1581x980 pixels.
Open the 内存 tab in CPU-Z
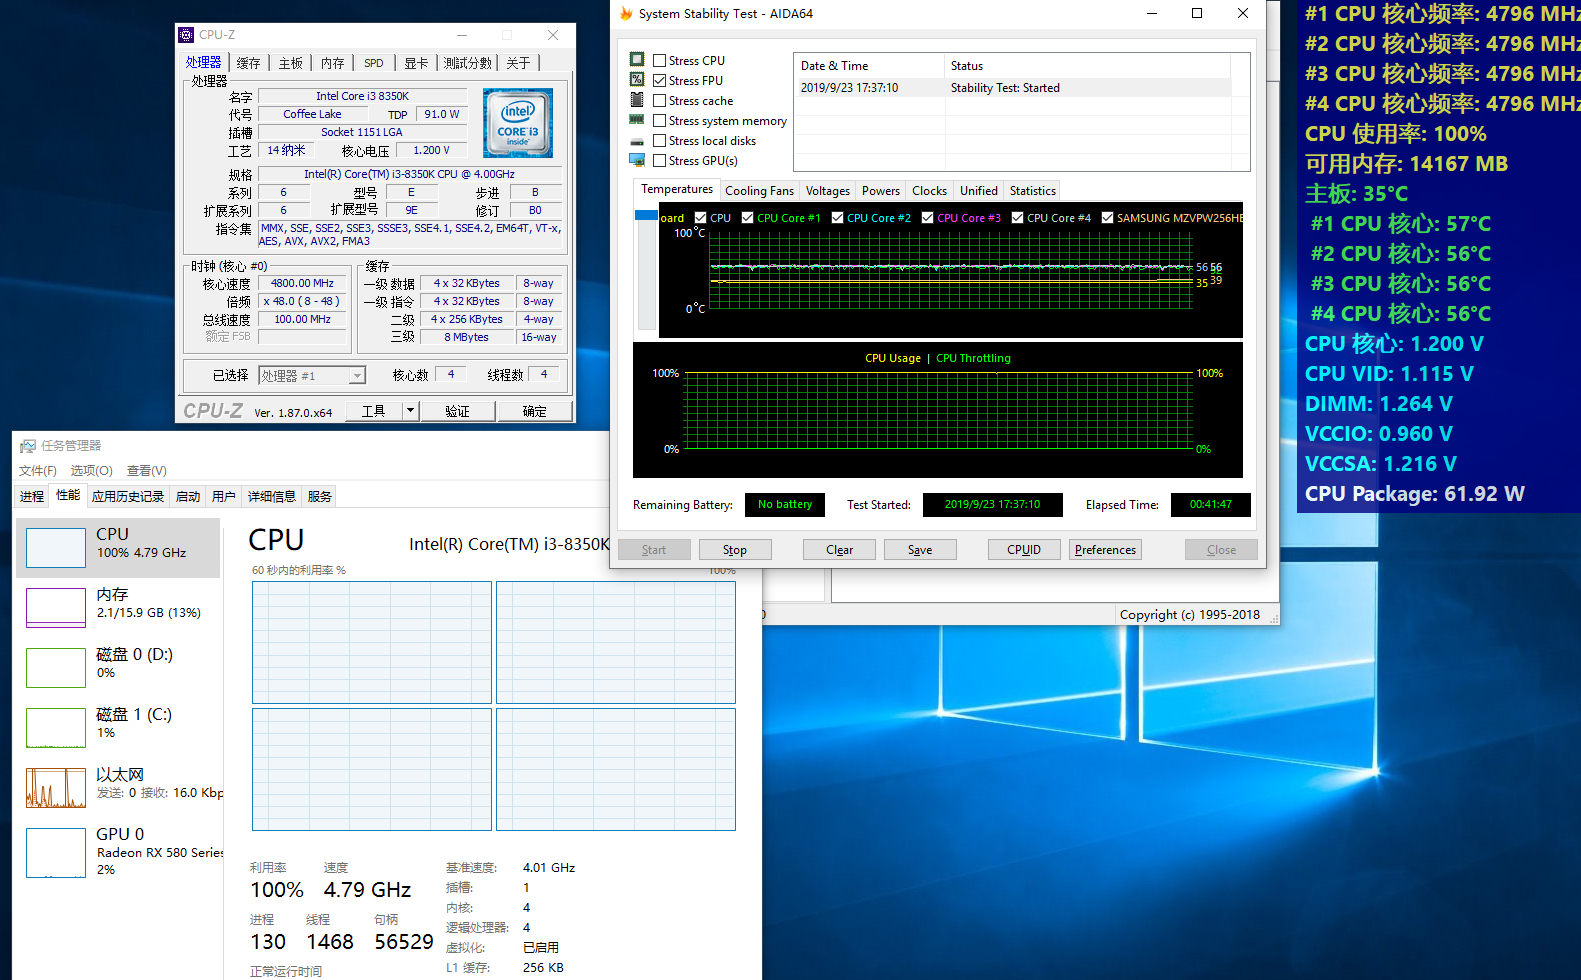click(x=332, y=63)
